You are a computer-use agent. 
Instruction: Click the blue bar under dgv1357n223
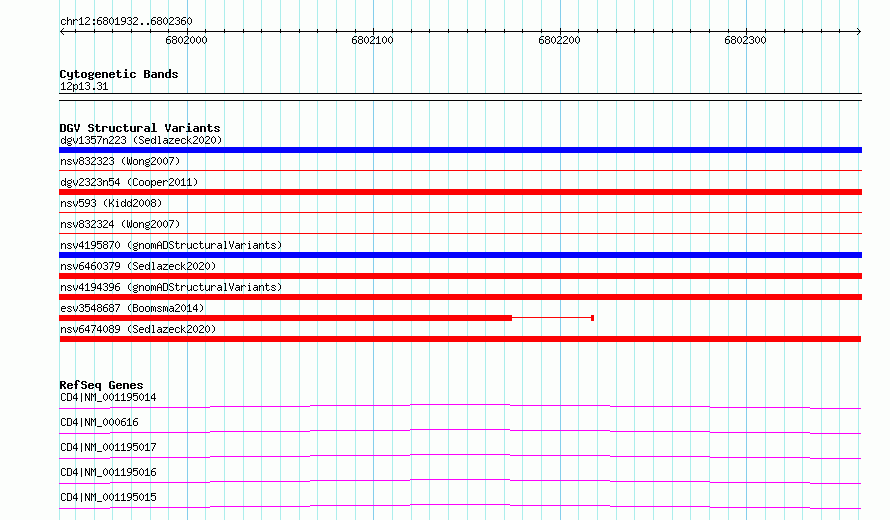[x=460, y=150]
